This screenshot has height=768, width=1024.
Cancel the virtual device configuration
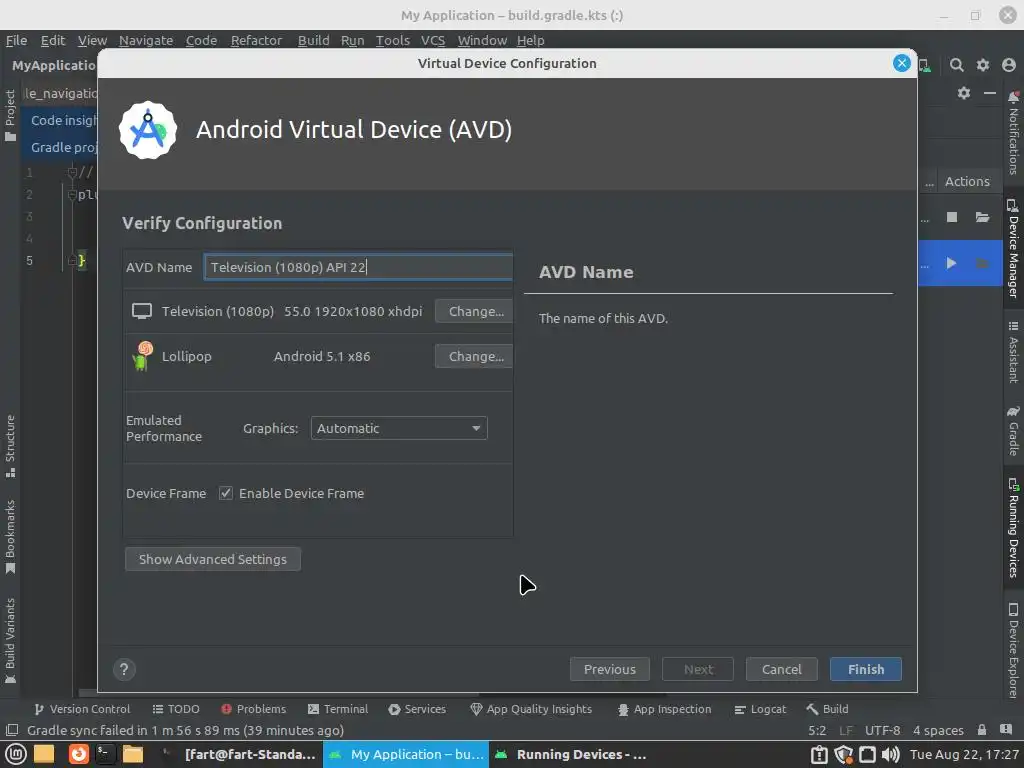tap(781, 669)
